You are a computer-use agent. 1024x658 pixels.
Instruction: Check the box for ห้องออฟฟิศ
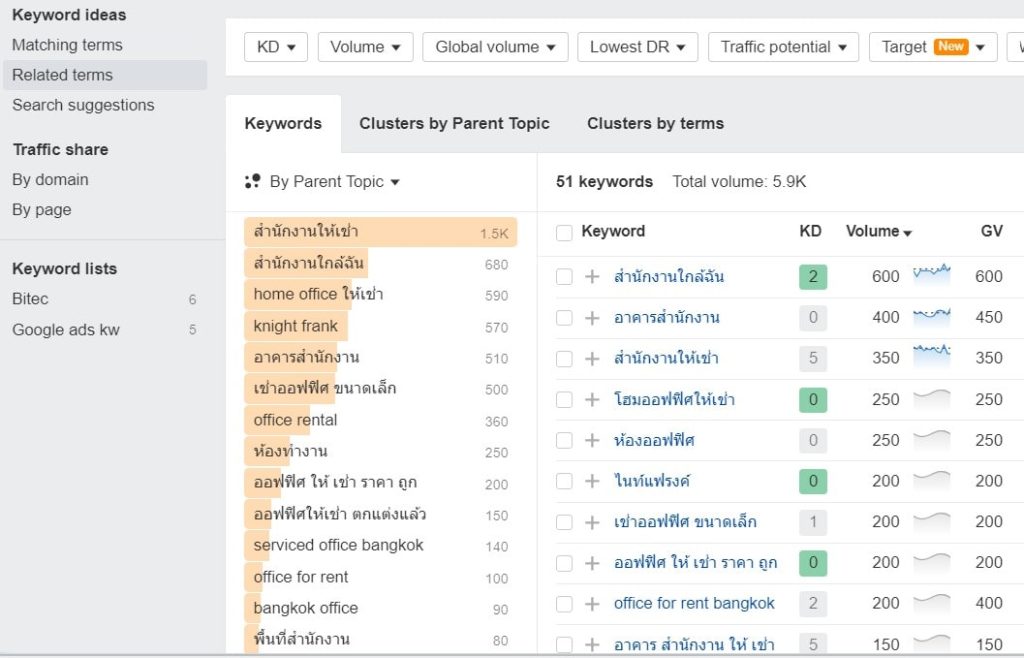[564, 441]
